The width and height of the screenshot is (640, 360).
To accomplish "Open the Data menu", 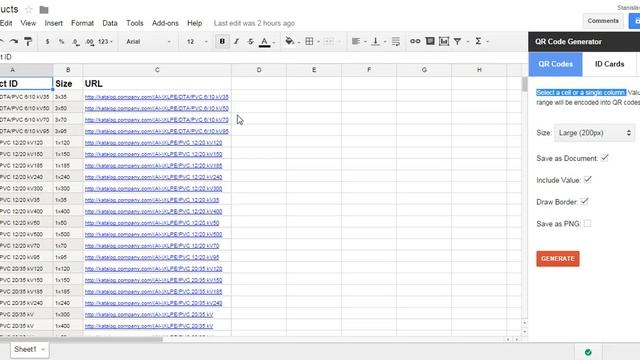I will (110, 23).
